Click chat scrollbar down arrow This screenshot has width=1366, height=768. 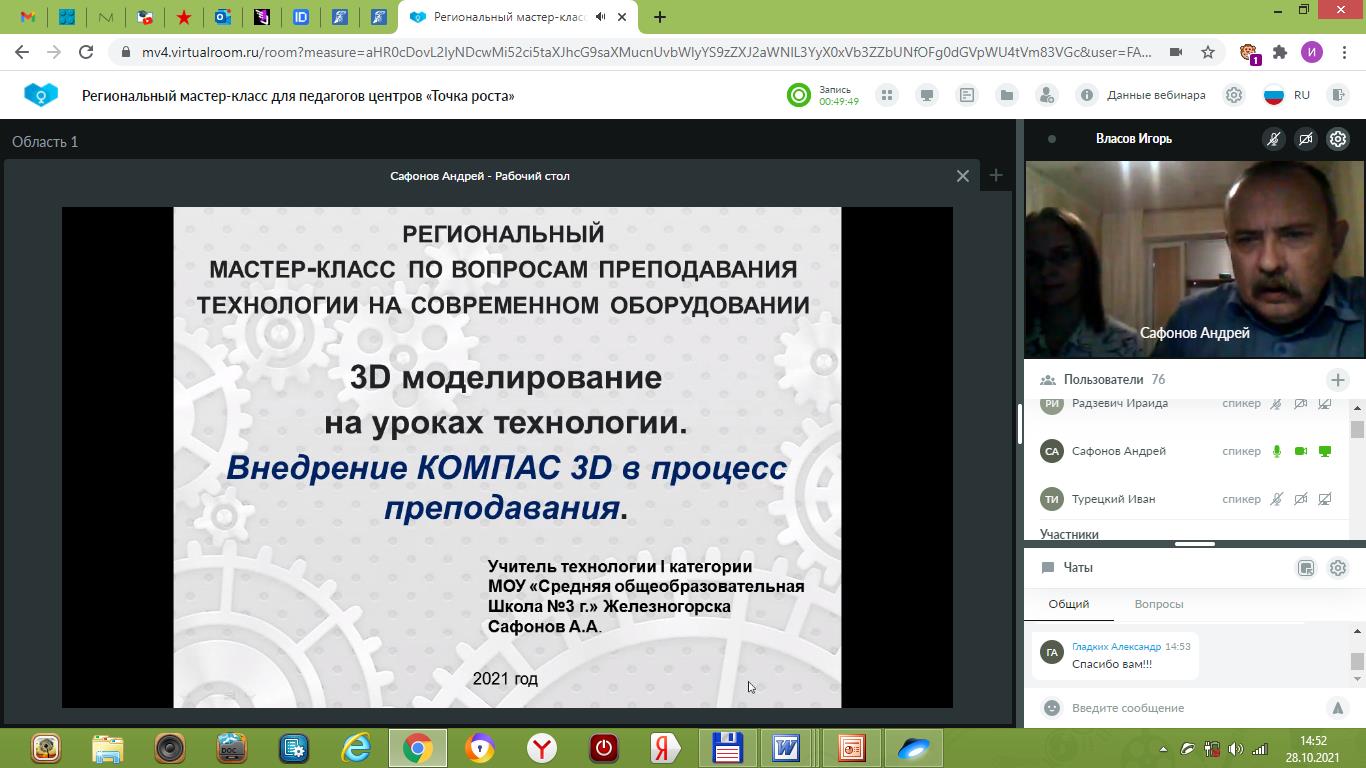pyautogui.click(x=1357, y=679)
